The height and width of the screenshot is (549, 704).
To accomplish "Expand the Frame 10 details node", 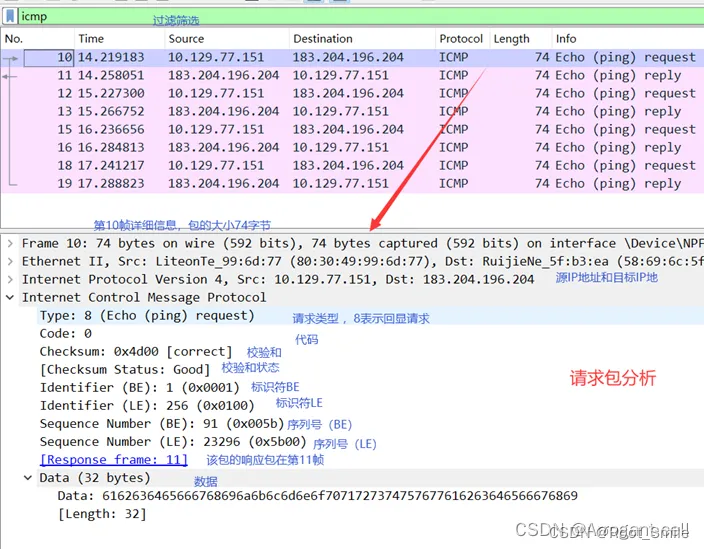I will (10, 243).
